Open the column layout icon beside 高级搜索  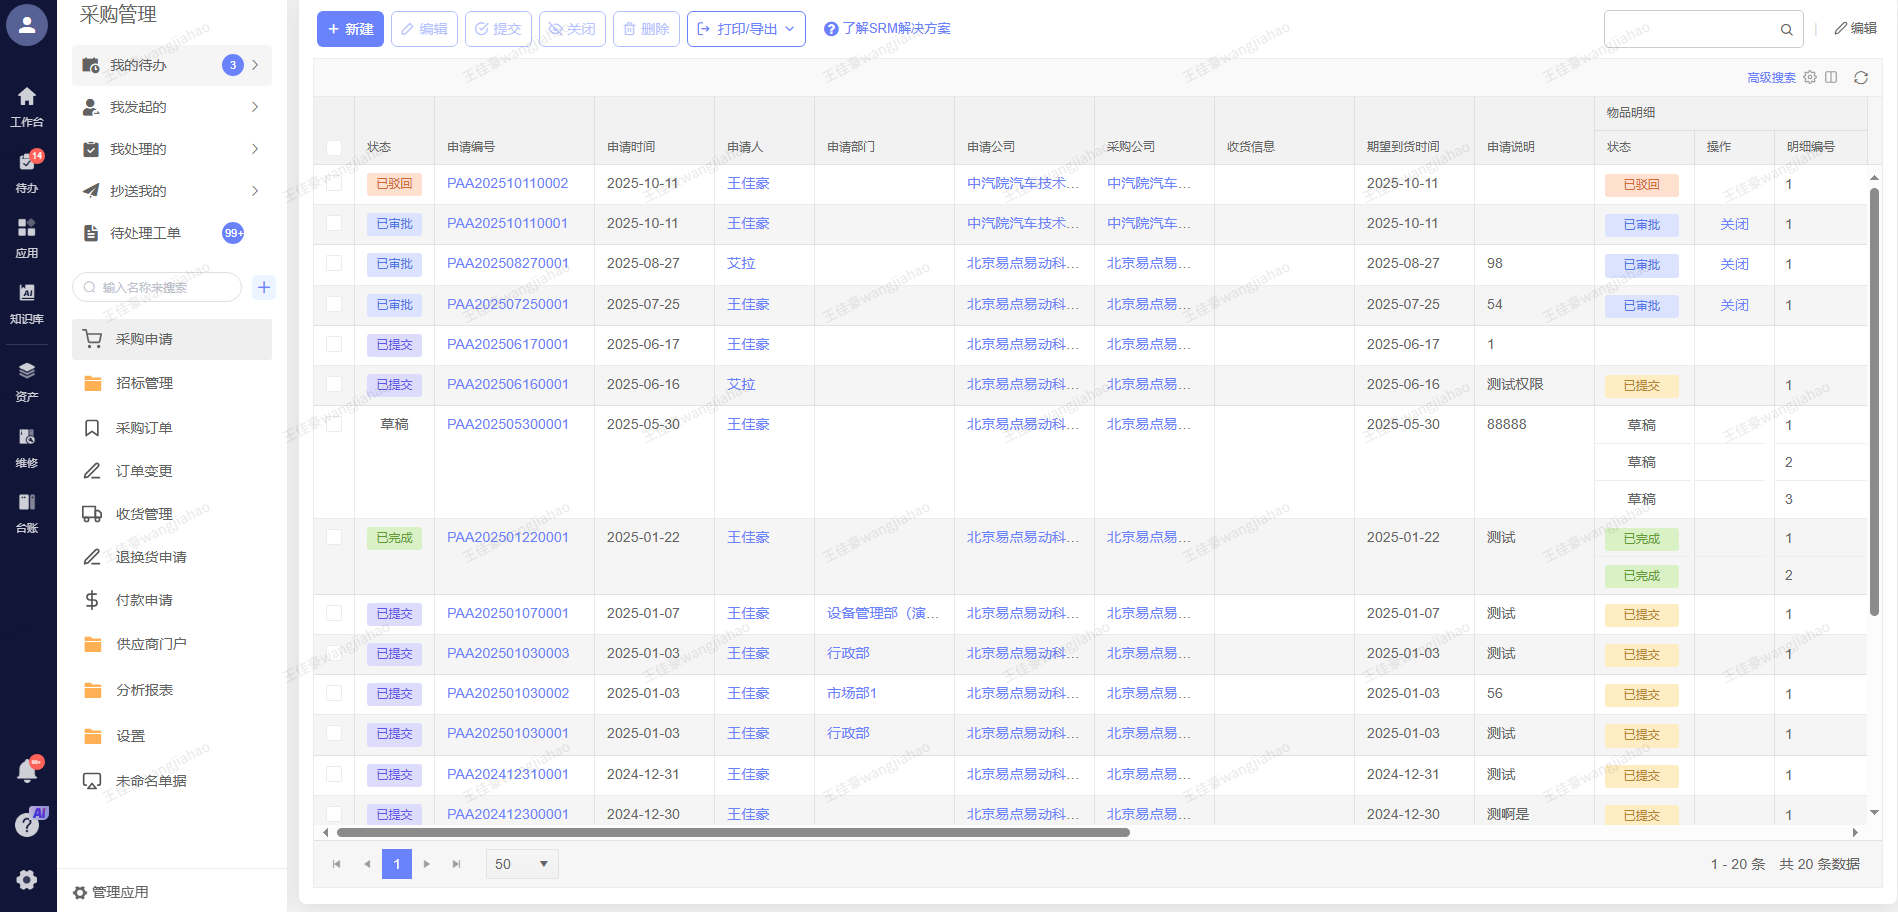[x=1831, y=77]
